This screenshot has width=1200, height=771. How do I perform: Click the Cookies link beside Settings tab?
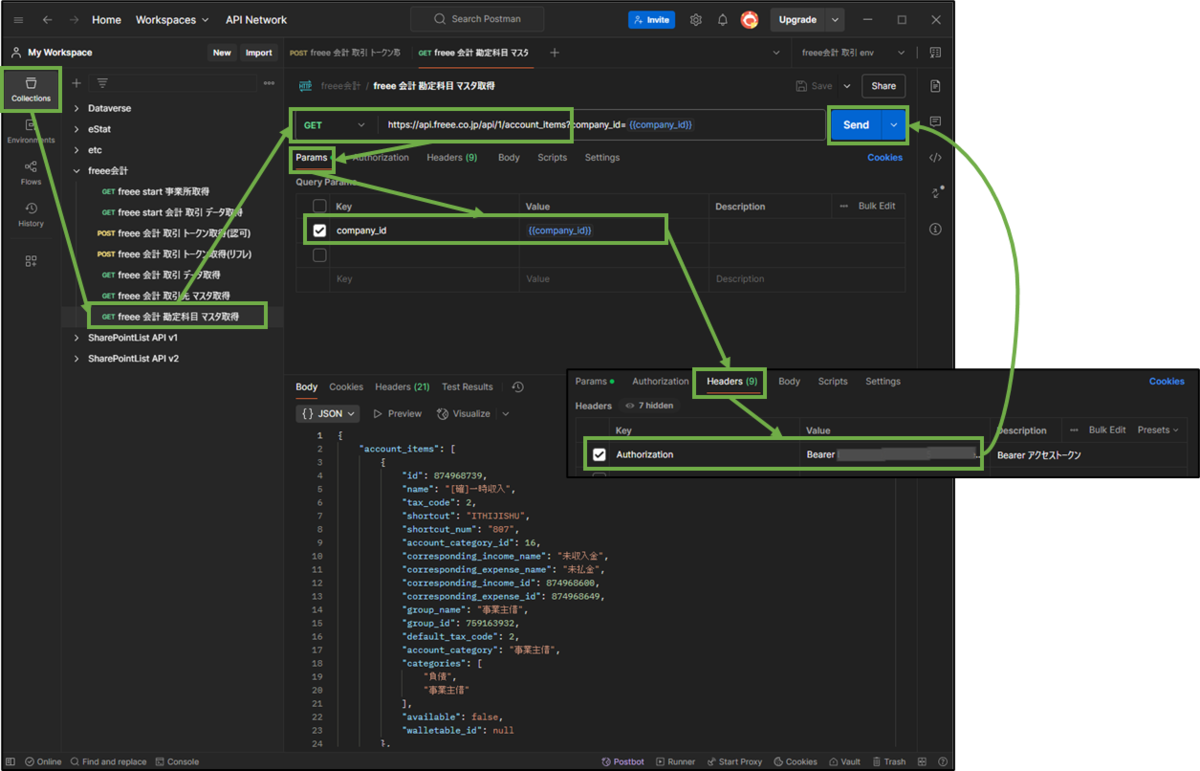coord(885,158)
